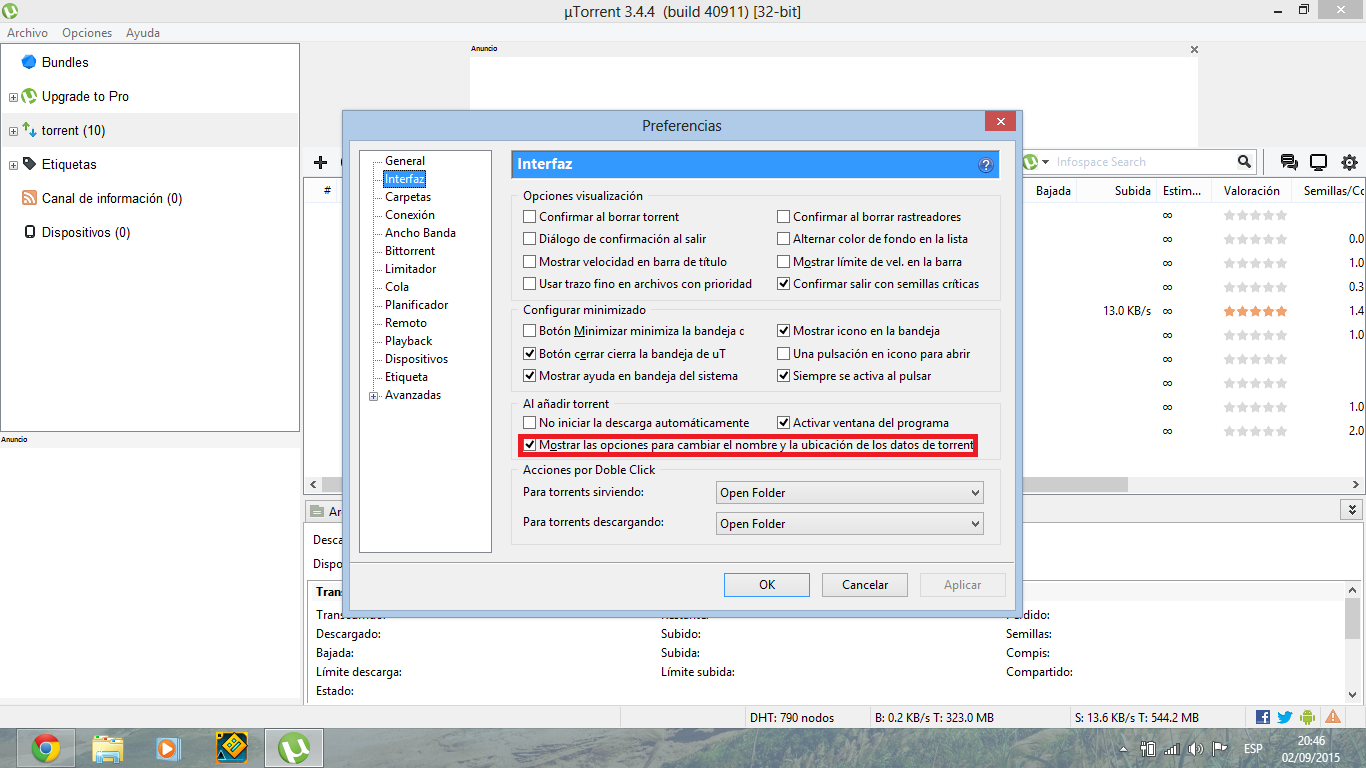This screenshot has height=768, width=1366.
Task: Select General in preferences tree
Action: click(405, 161)
